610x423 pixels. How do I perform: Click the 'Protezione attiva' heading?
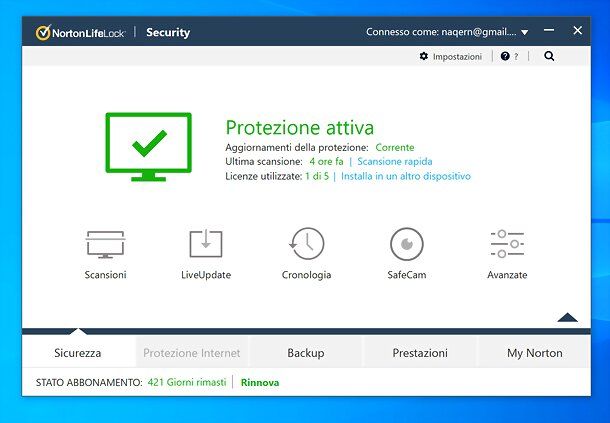(300, 127)
